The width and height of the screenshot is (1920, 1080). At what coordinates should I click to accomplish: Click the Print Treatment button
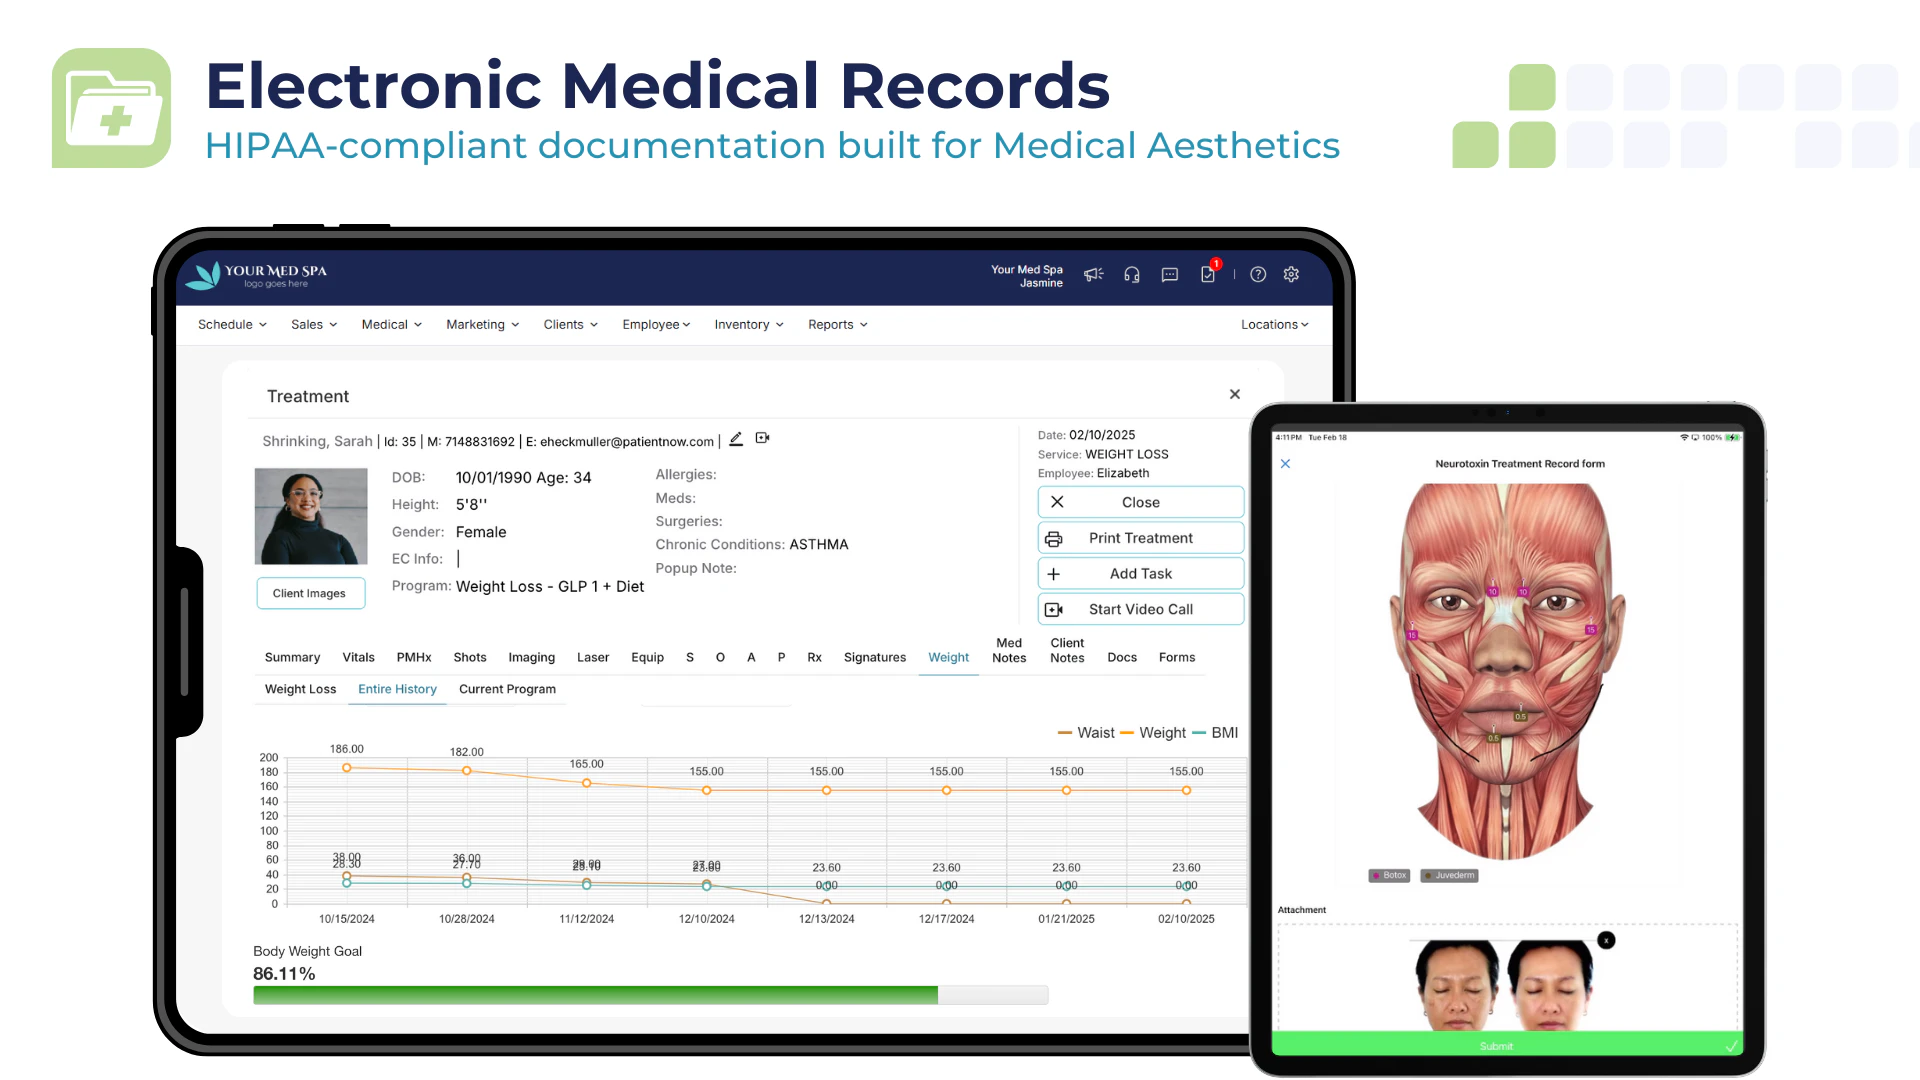1140,537
